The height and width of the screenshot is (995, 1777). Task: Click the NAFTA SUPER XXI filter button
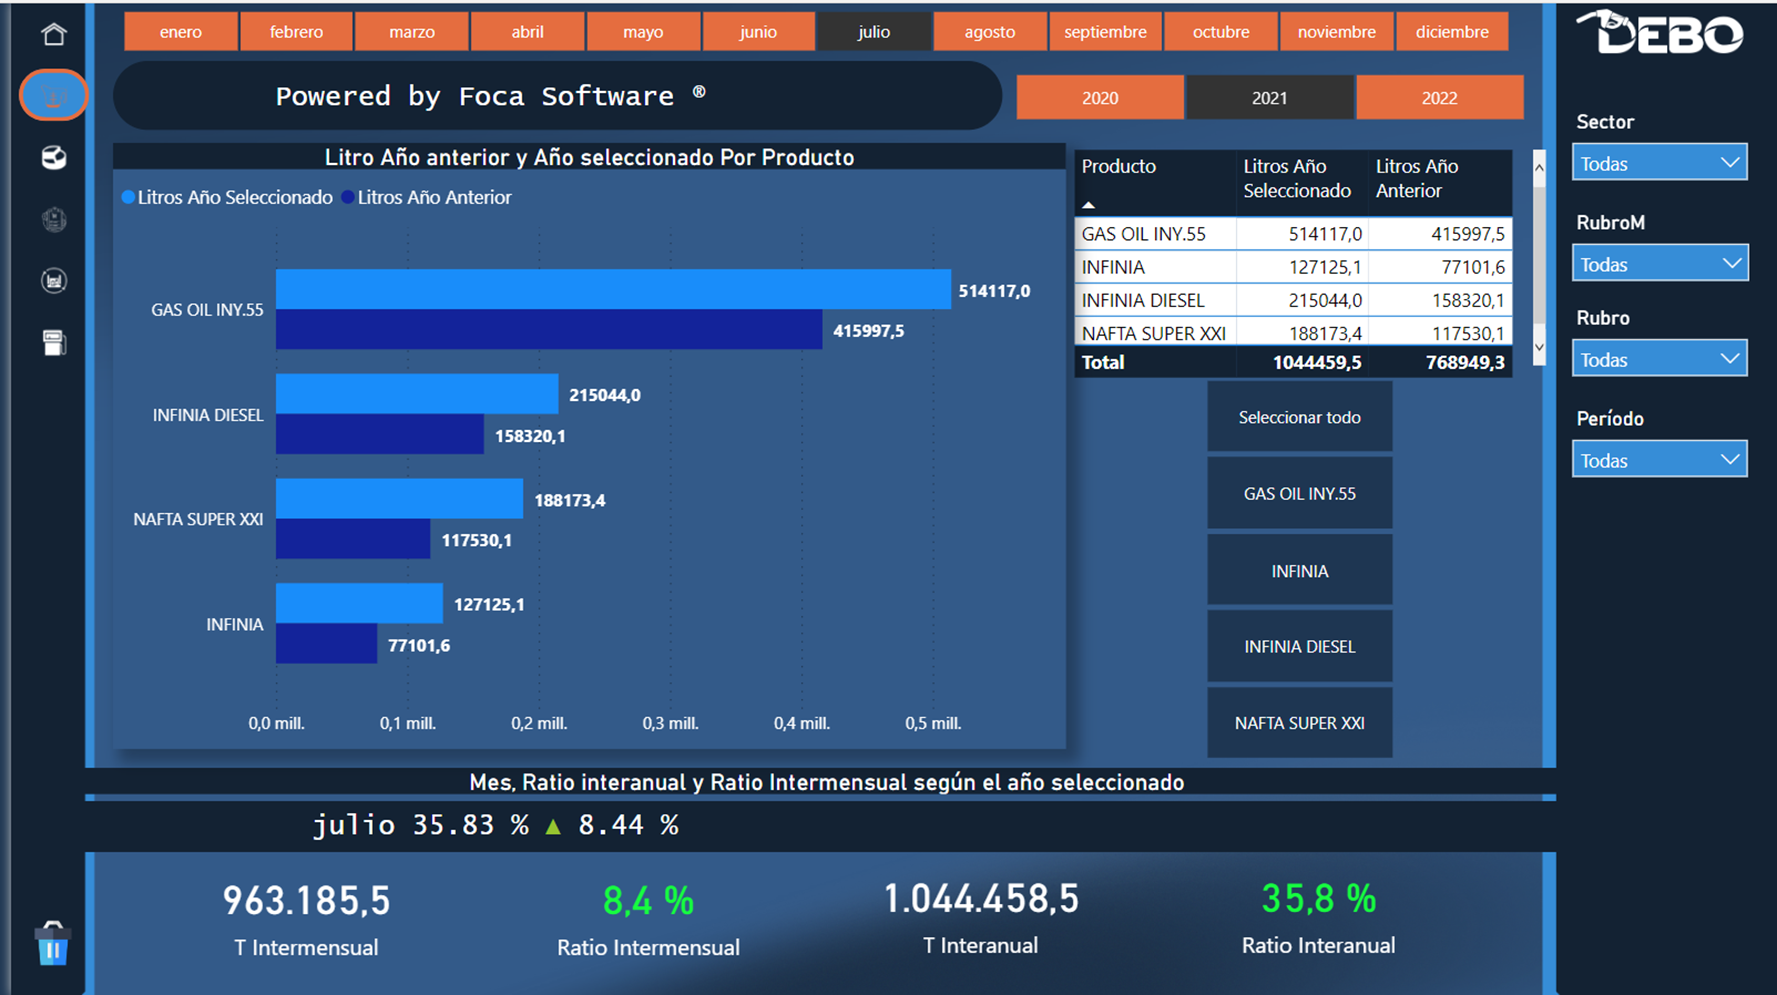pyautogui.click(x=1299, y=722)
